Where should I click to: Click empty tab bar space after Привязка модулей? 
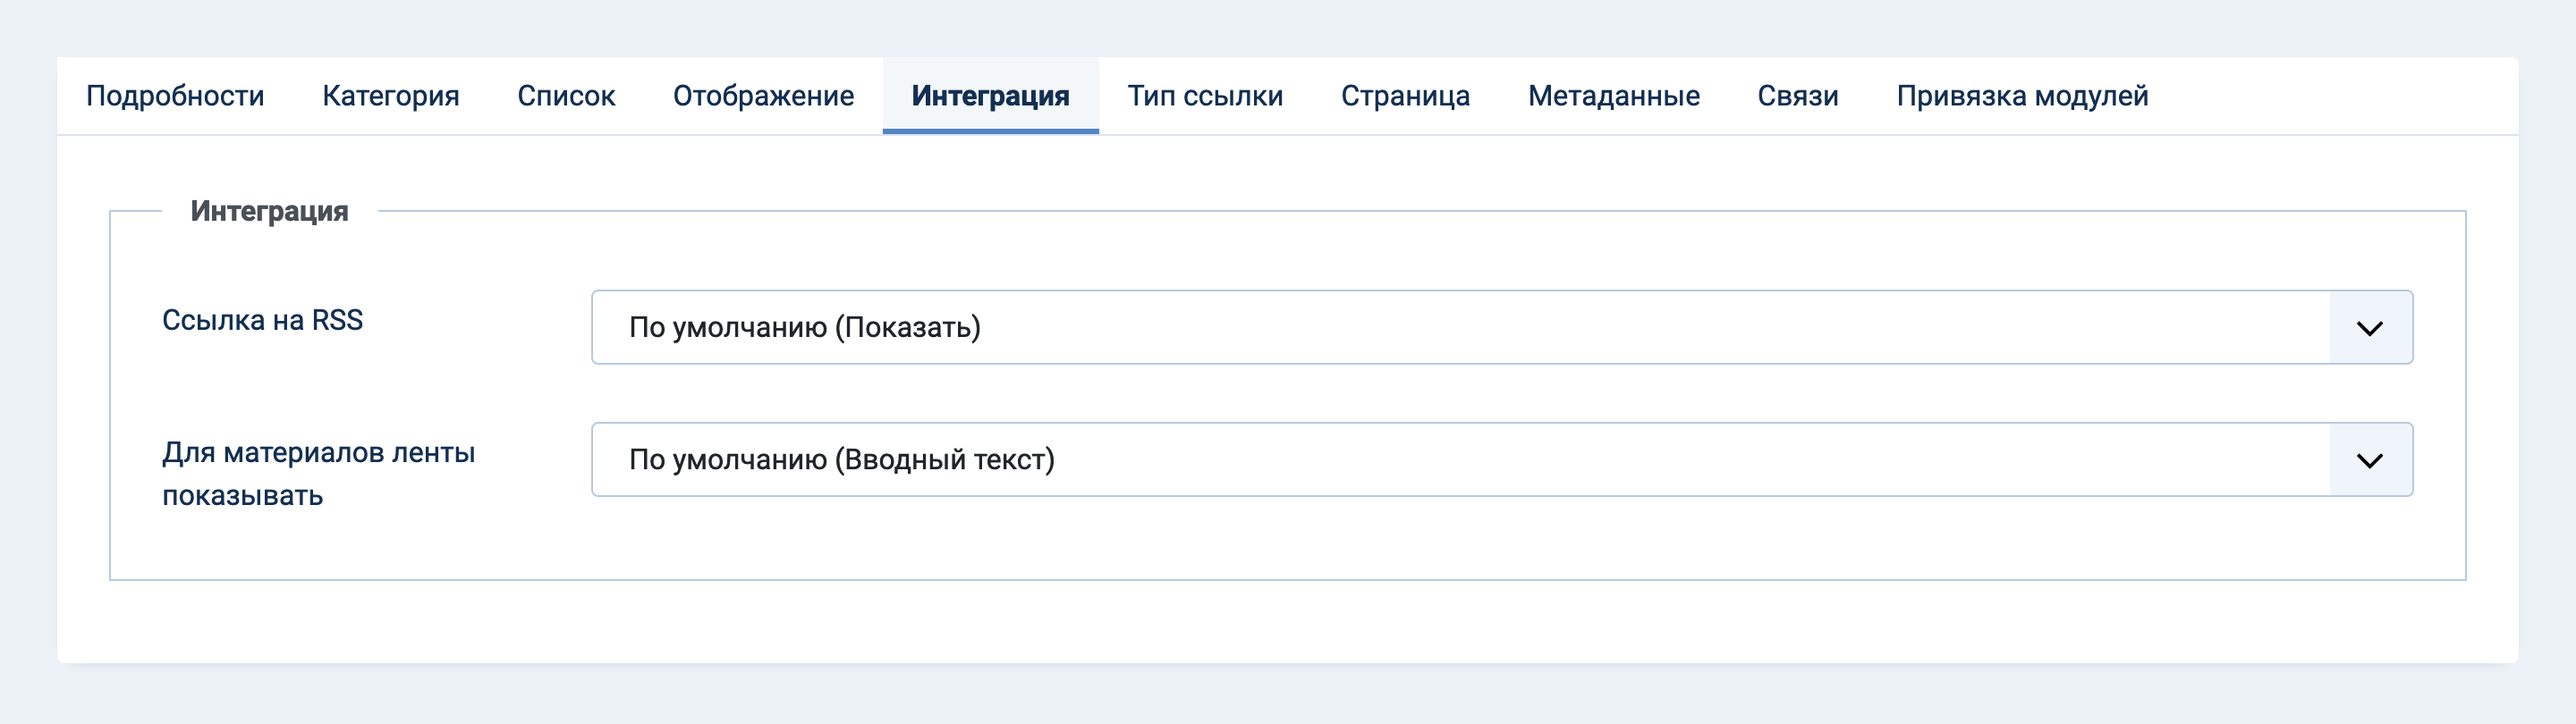coord(2347,96)
